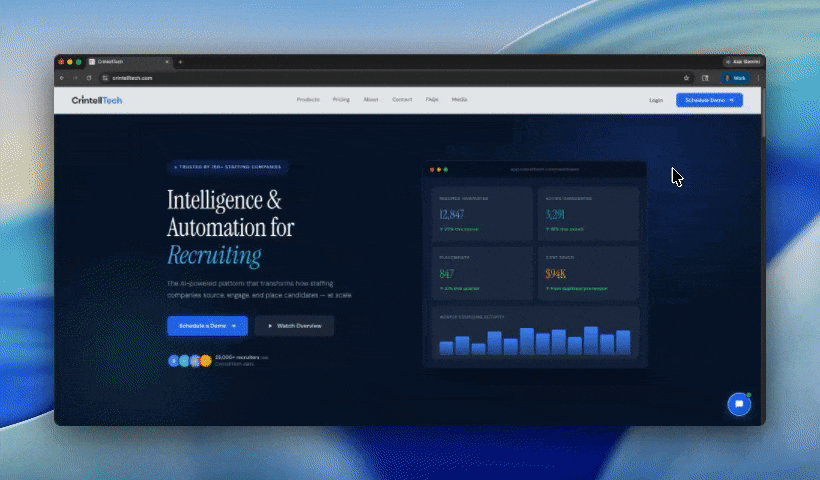Select the CrintellTech browser tab
This screenshot has width=820, height=480.
click(129, 62)
